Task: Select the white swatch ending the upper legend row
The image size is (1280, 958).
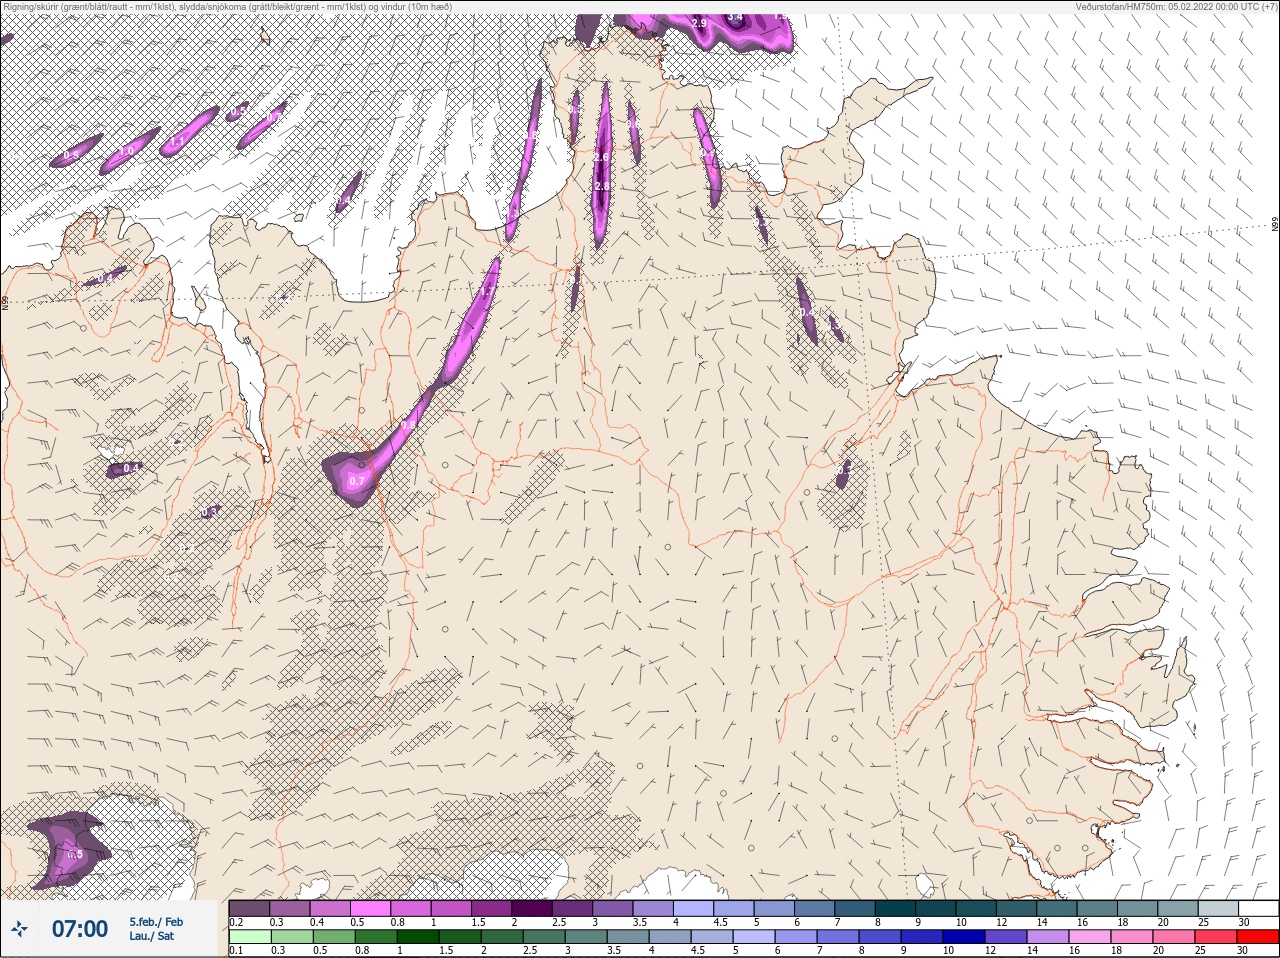Action: tap(1258, 908)
